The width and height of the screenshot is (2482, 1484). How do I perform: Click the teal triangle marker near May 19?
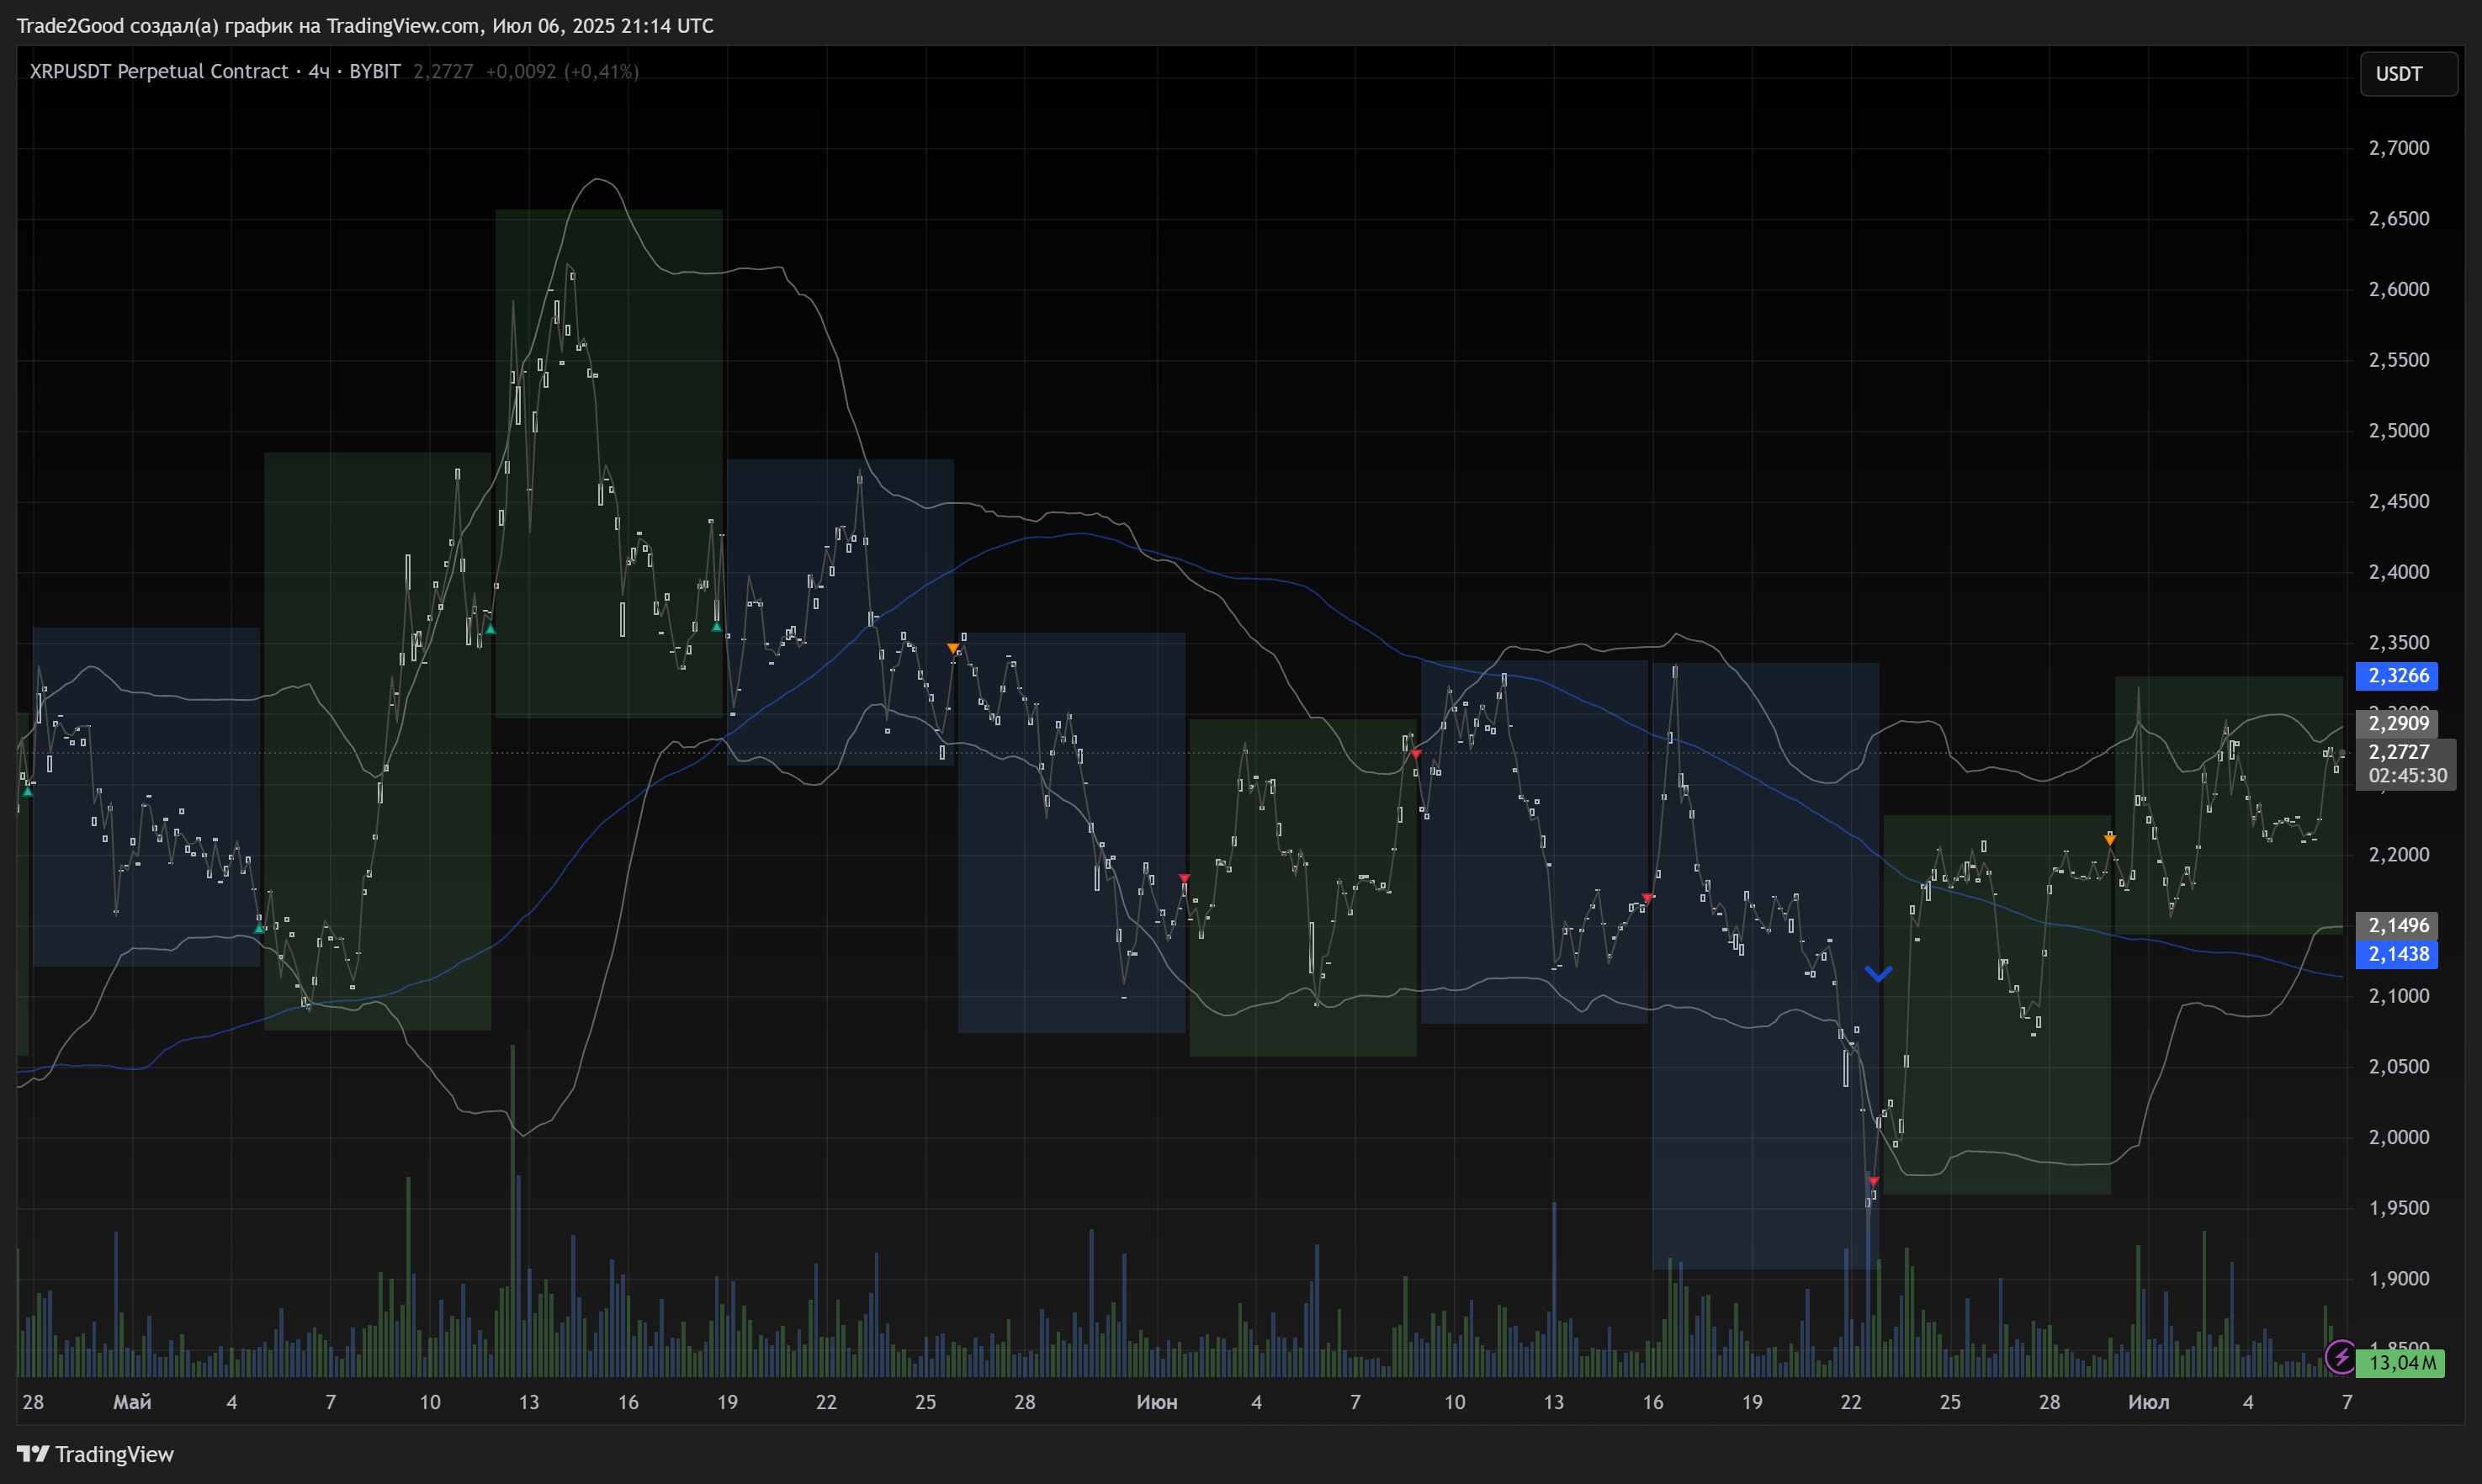pyautogui.click(x=716, y=627)
